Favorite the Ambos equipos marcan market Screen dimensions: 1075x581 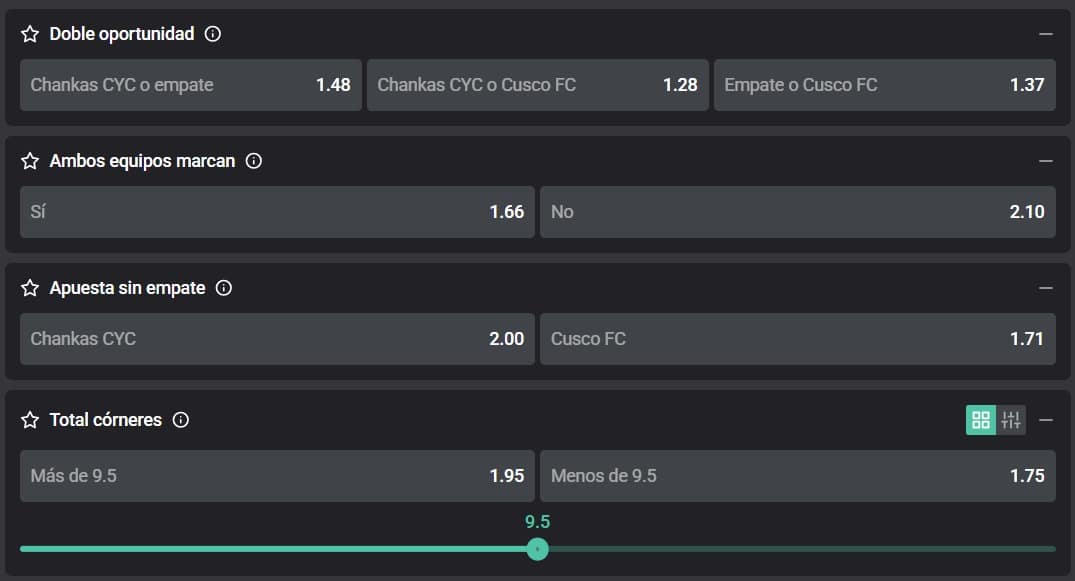(30, 161)
